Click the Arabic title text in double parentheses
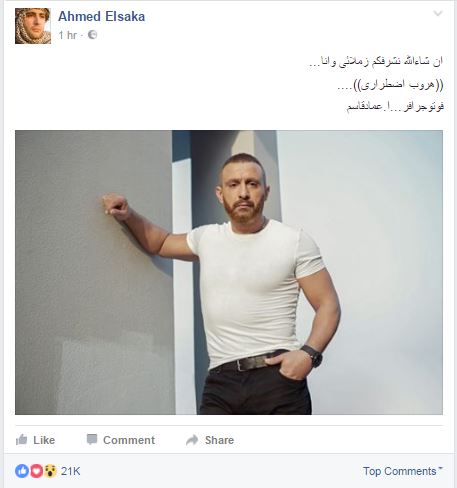Viewport: 457px width, 488px height. click(x=390, y=85)
